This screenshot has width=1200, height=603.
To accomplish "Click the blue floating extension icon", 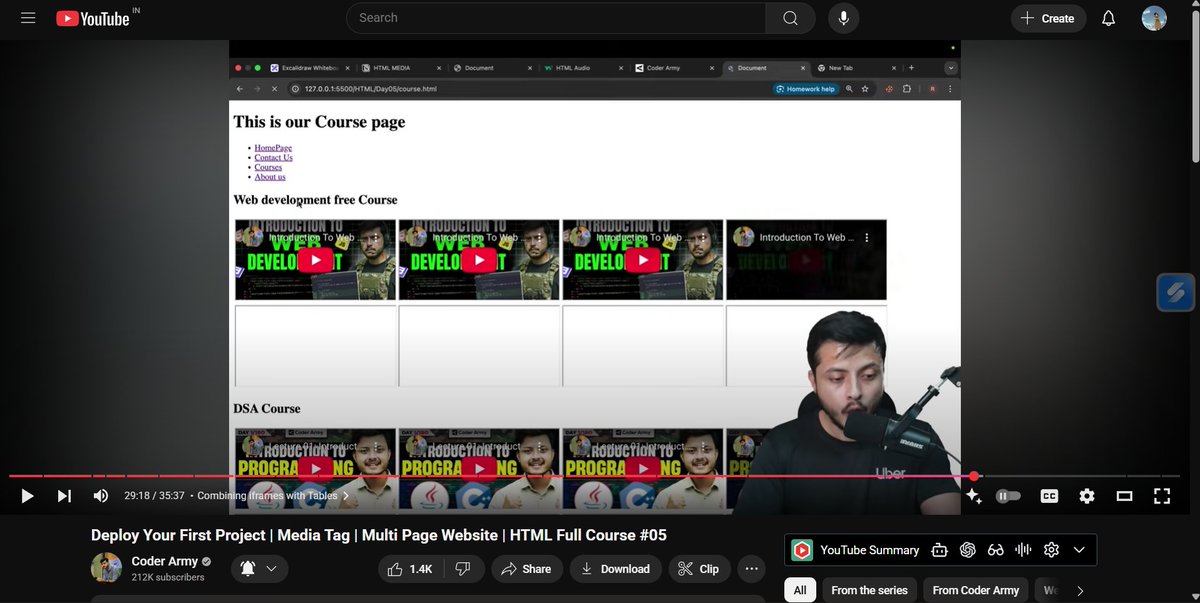I will 1177,293.
